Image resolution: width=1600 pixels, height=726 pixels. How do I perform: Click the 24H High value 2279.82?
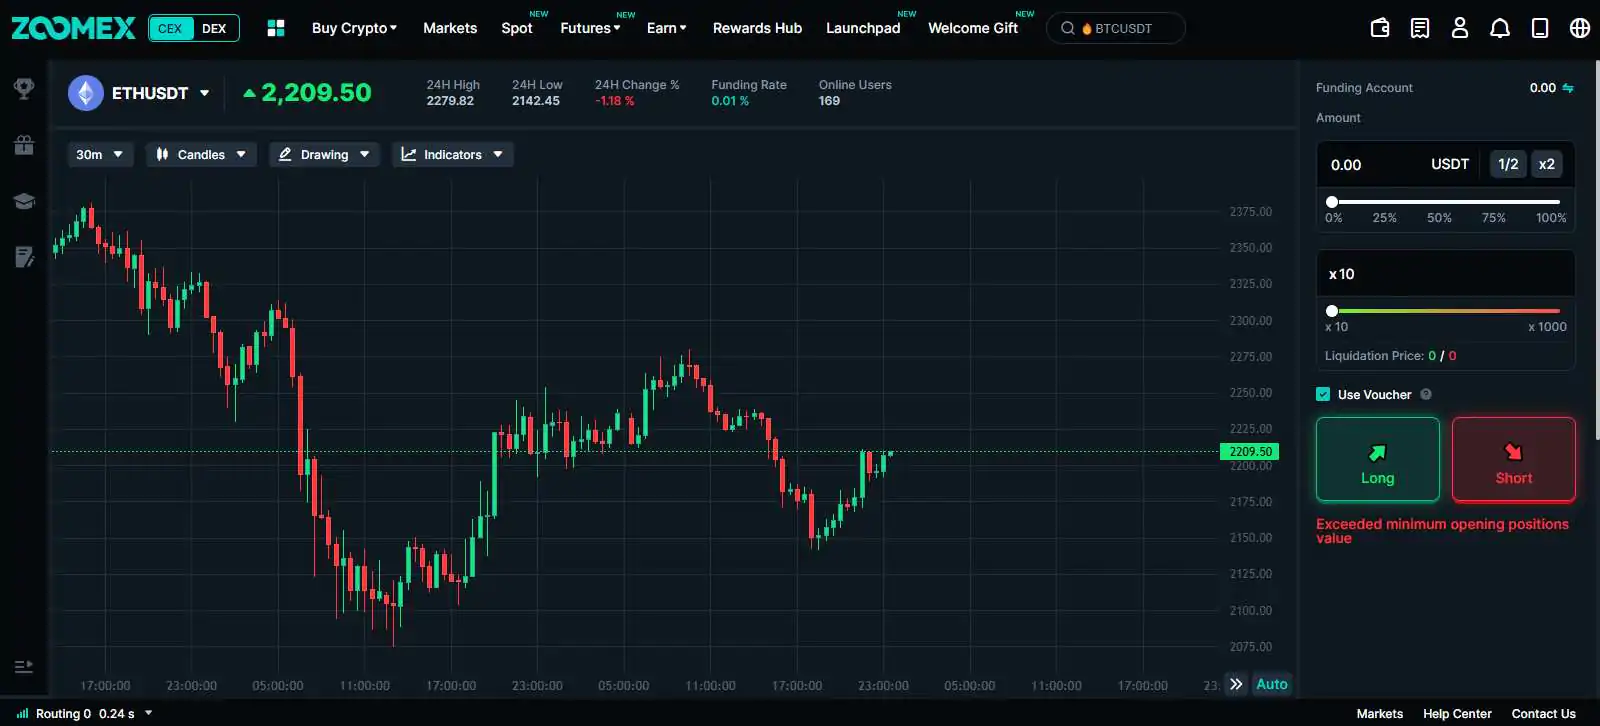pyautogui.click(x=450, y=101)
